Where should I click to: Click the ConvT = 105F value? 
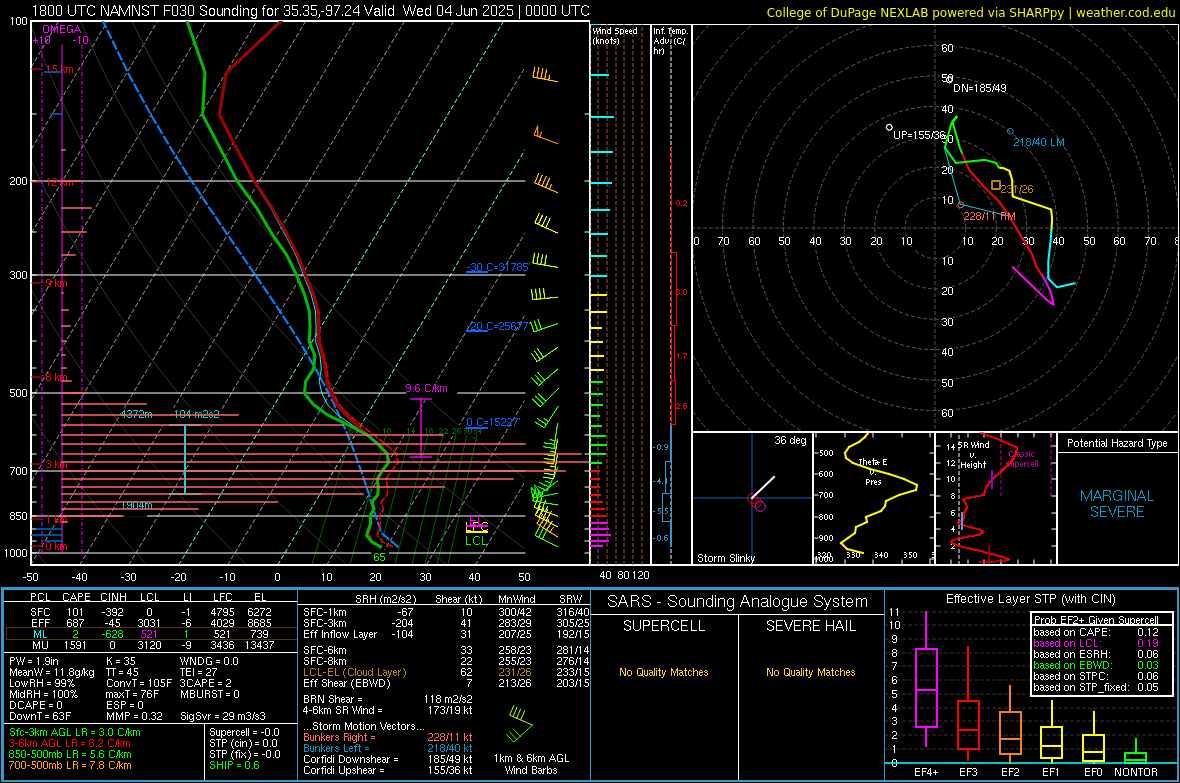pos(138,683)
